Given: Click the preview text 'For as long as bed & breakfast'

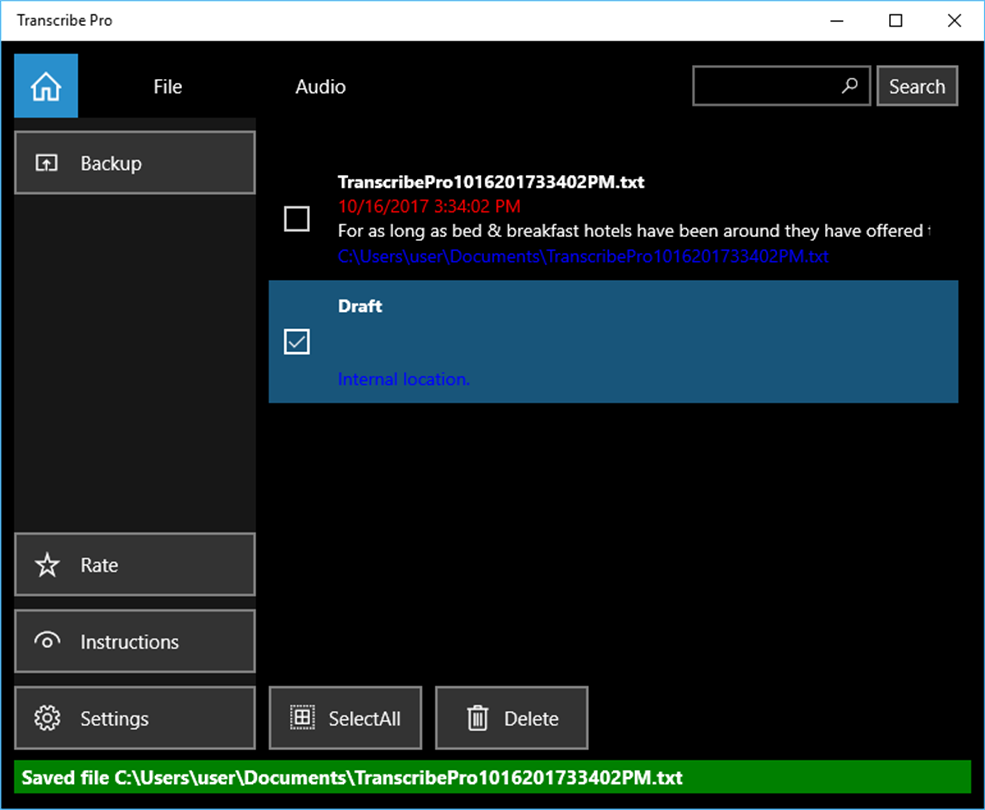Looking at the screenshot, I should pos(634,231).
